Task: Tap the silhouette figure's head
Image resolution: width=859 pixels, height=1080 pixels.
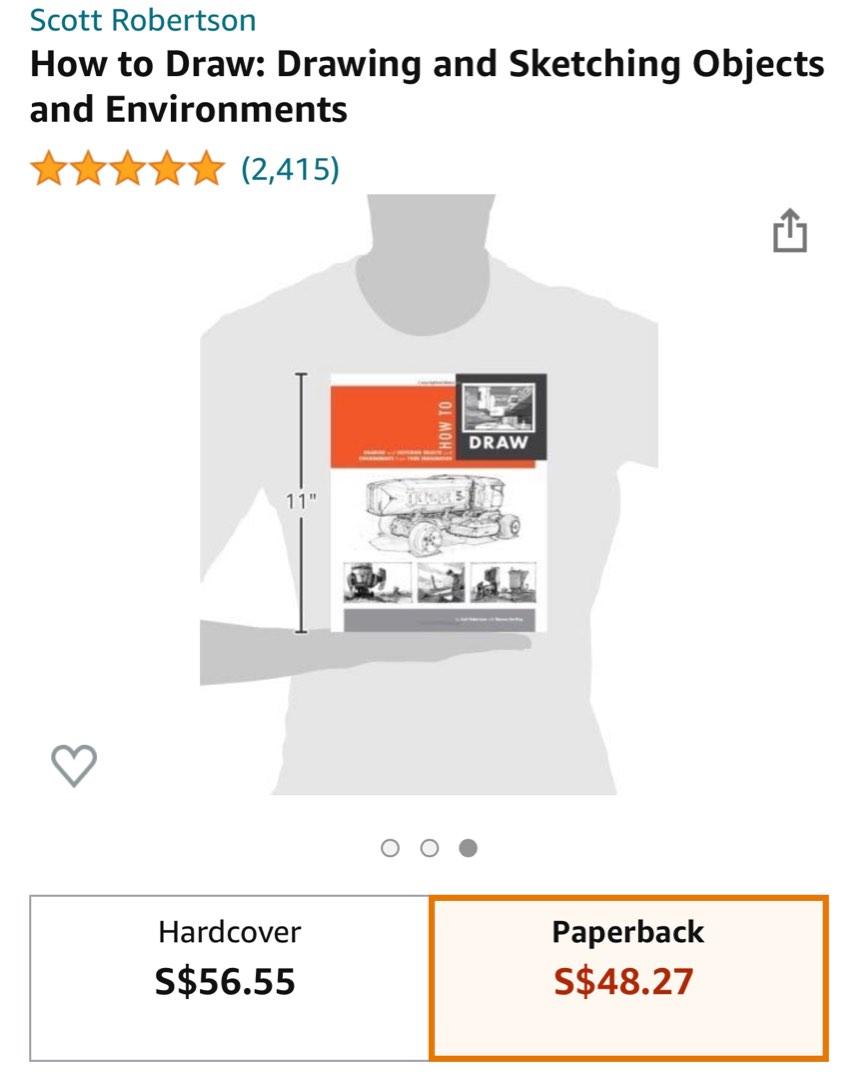Action: click(x=431, y=264)
